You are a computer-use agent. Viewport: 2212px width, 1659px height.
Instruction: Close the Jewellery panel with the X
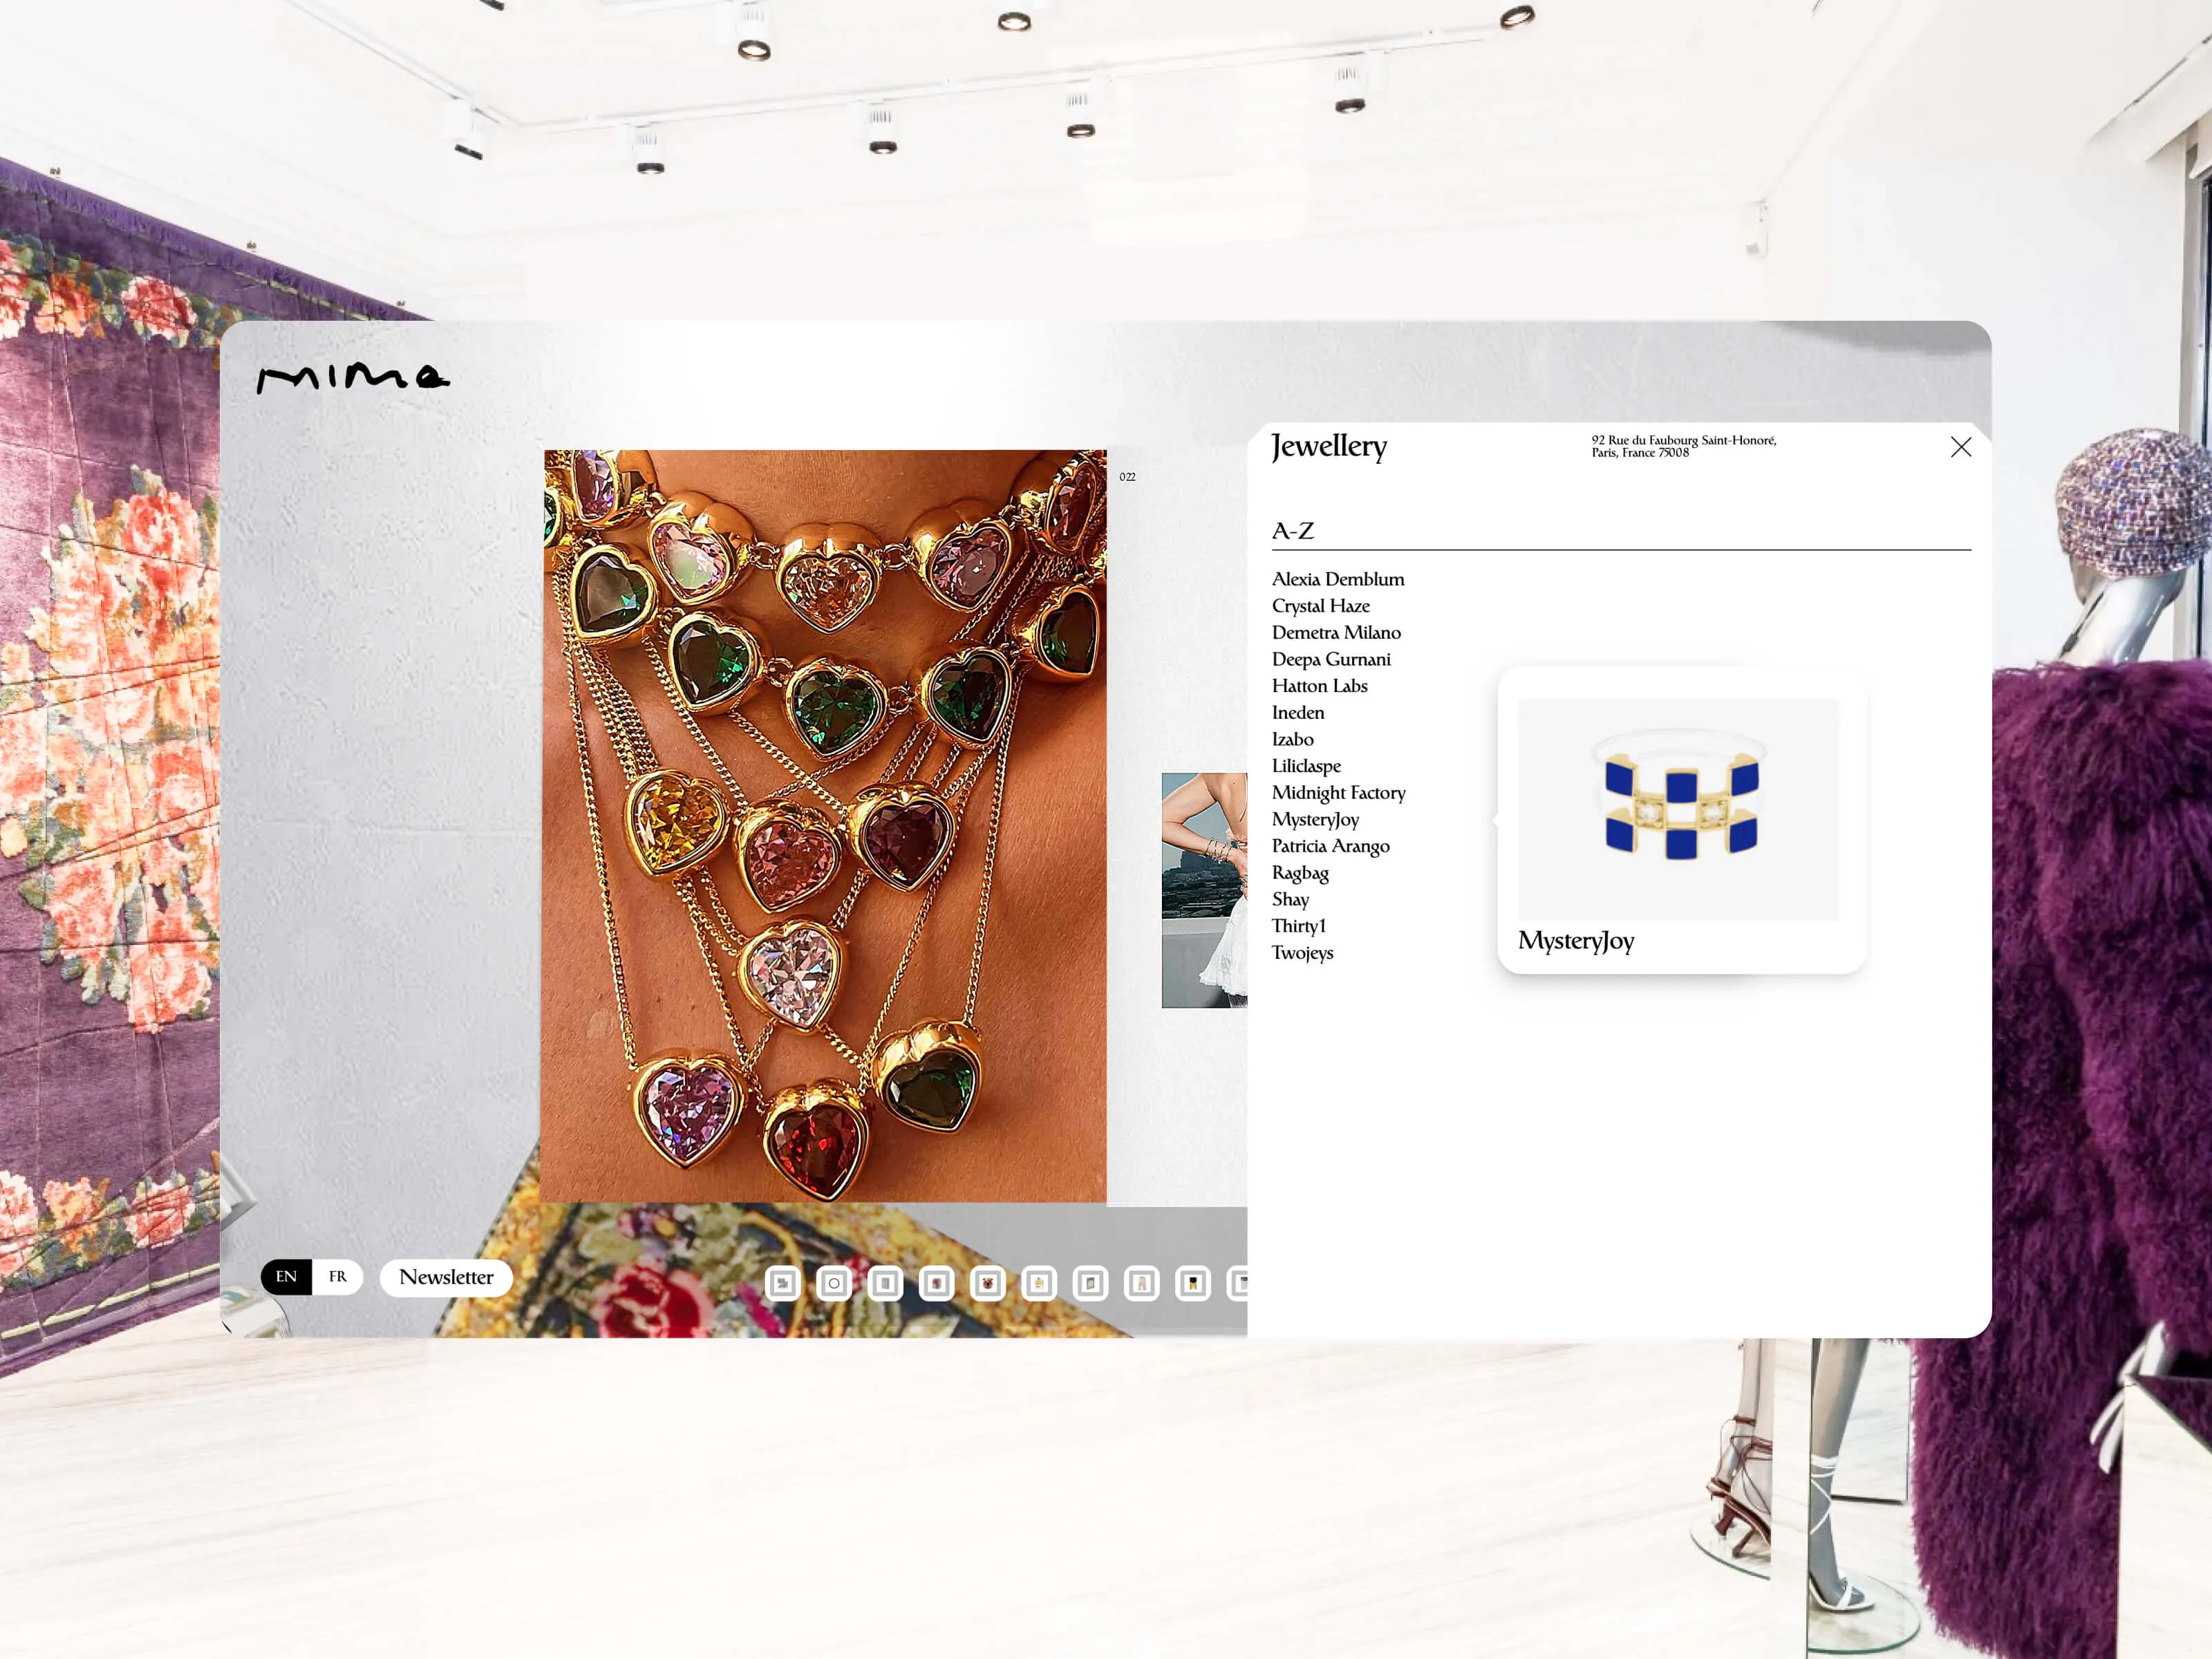click(x=1960, y=447)
